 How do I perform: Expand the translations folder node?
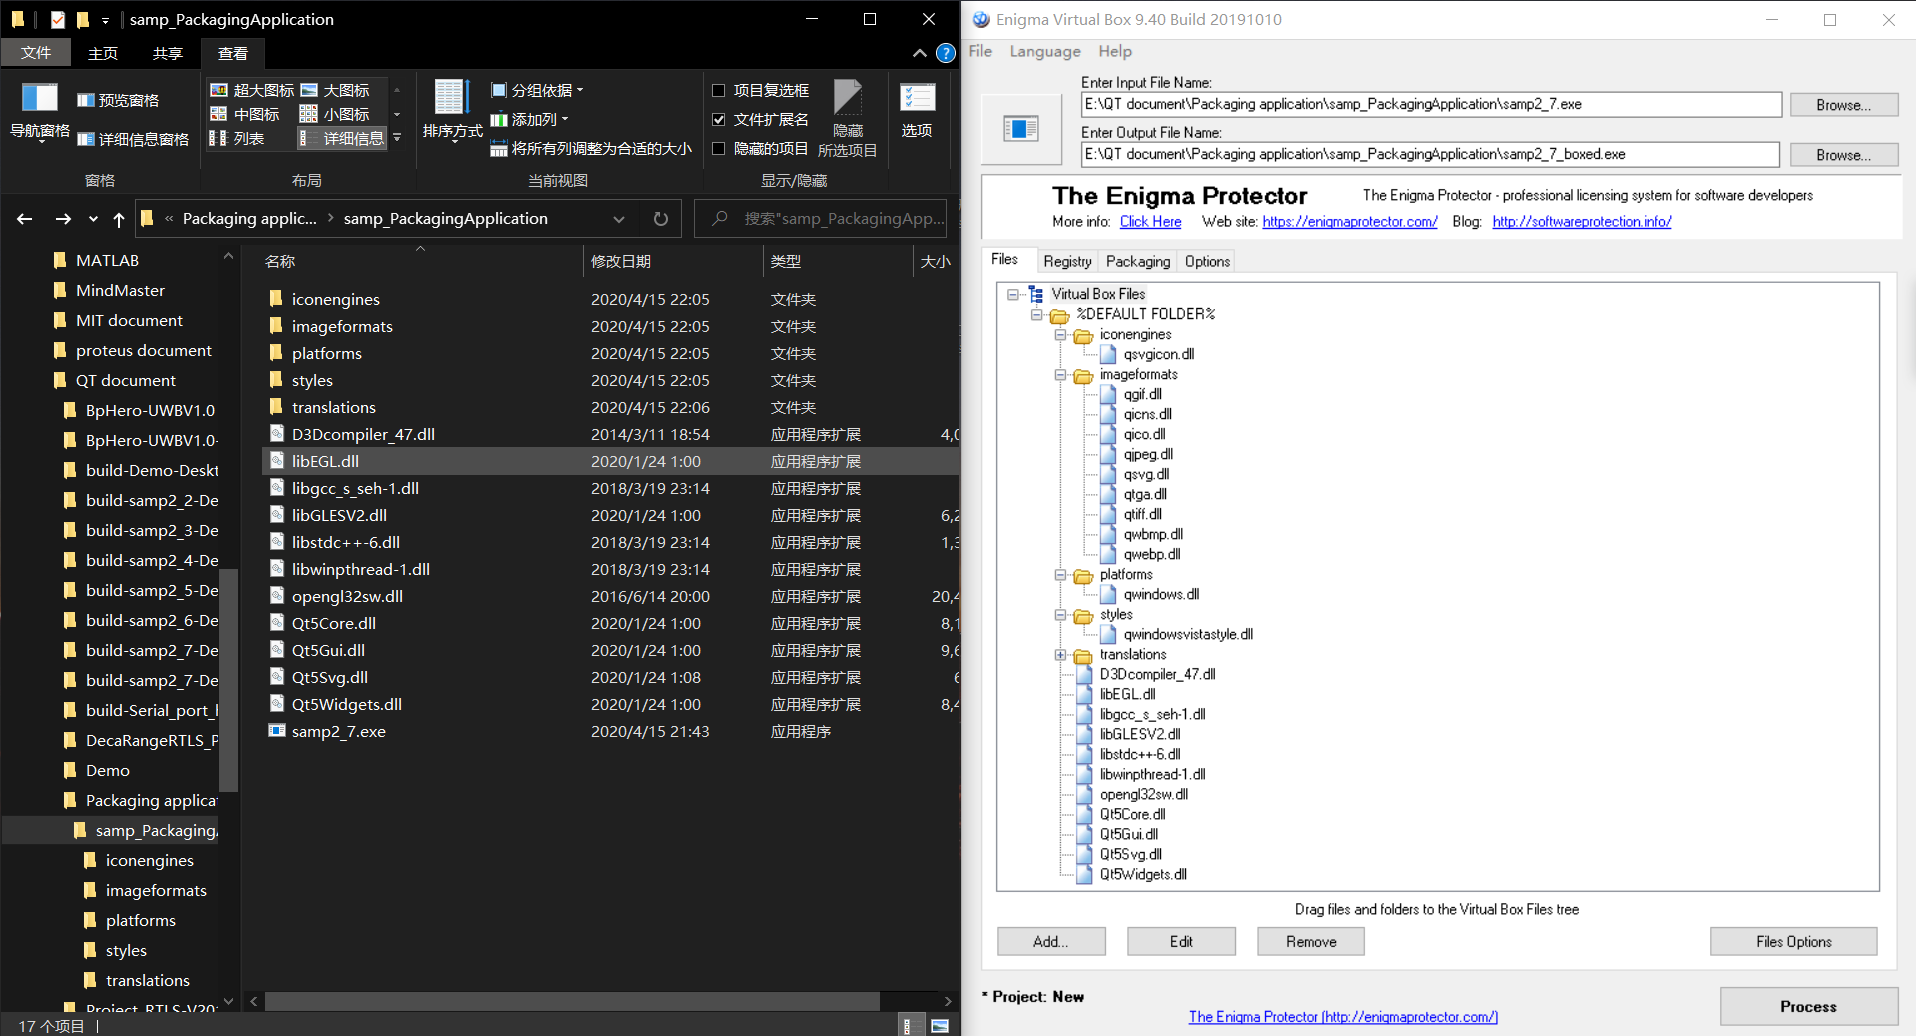coord(1062,655)
